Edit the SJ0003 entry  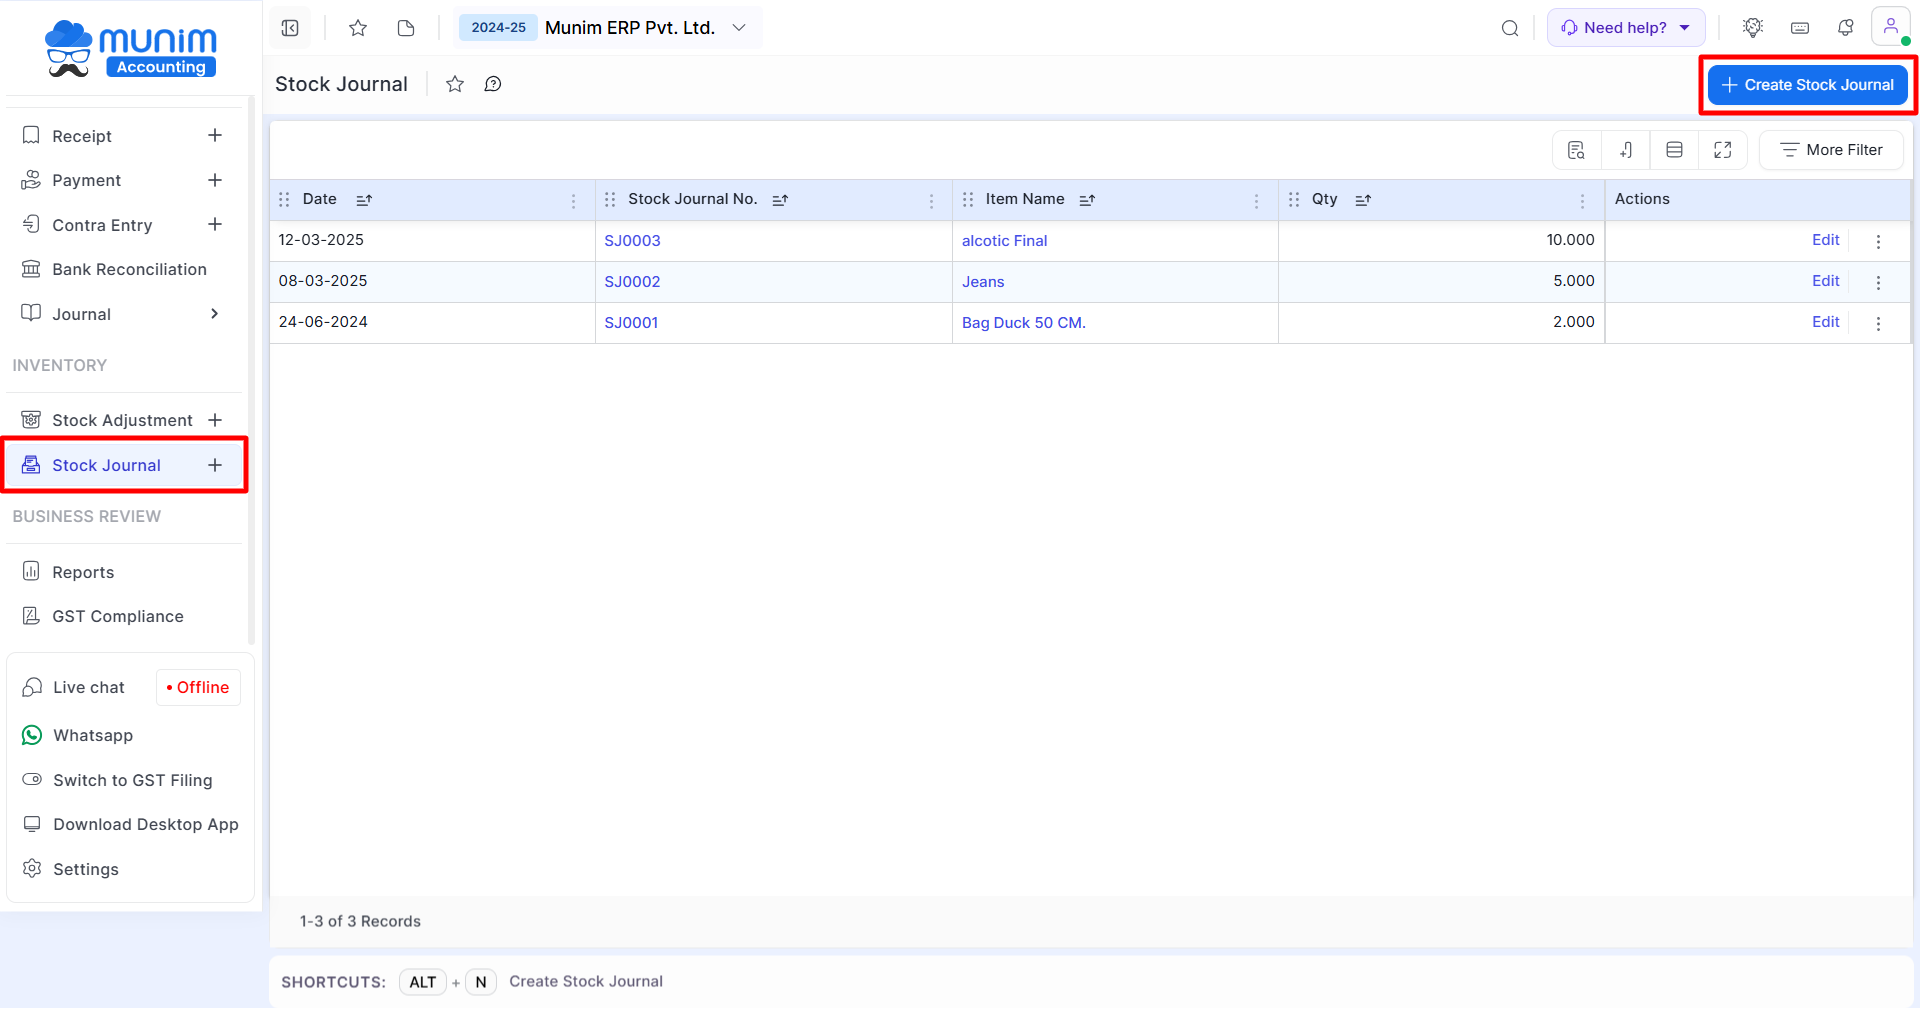click(1825, 240)
